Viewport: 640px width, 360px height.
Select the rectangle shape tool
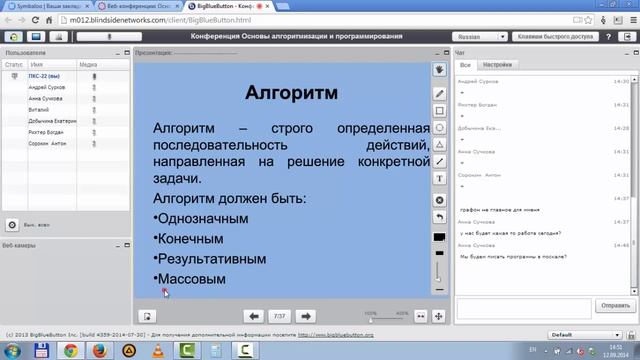pyautogui.click(x=439, y=111)
